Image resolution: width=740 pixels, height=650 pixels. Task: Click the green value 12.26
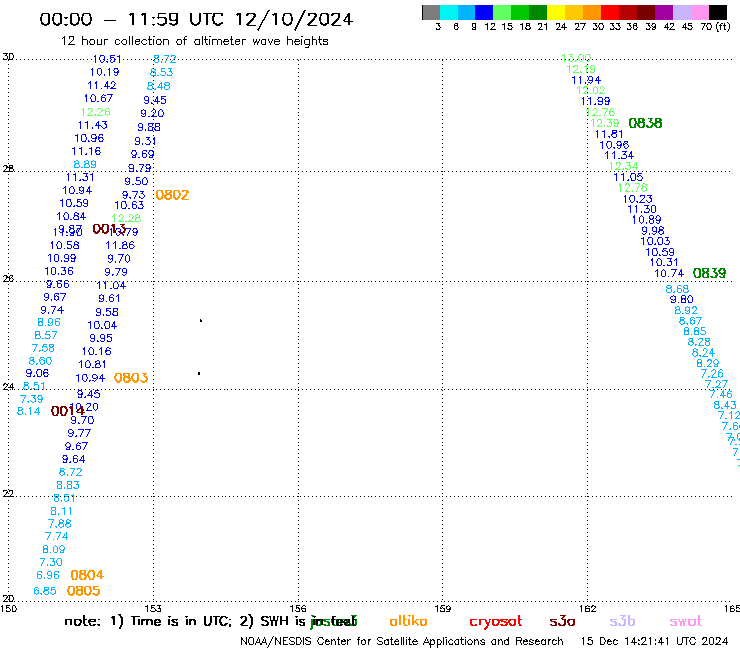95,112
